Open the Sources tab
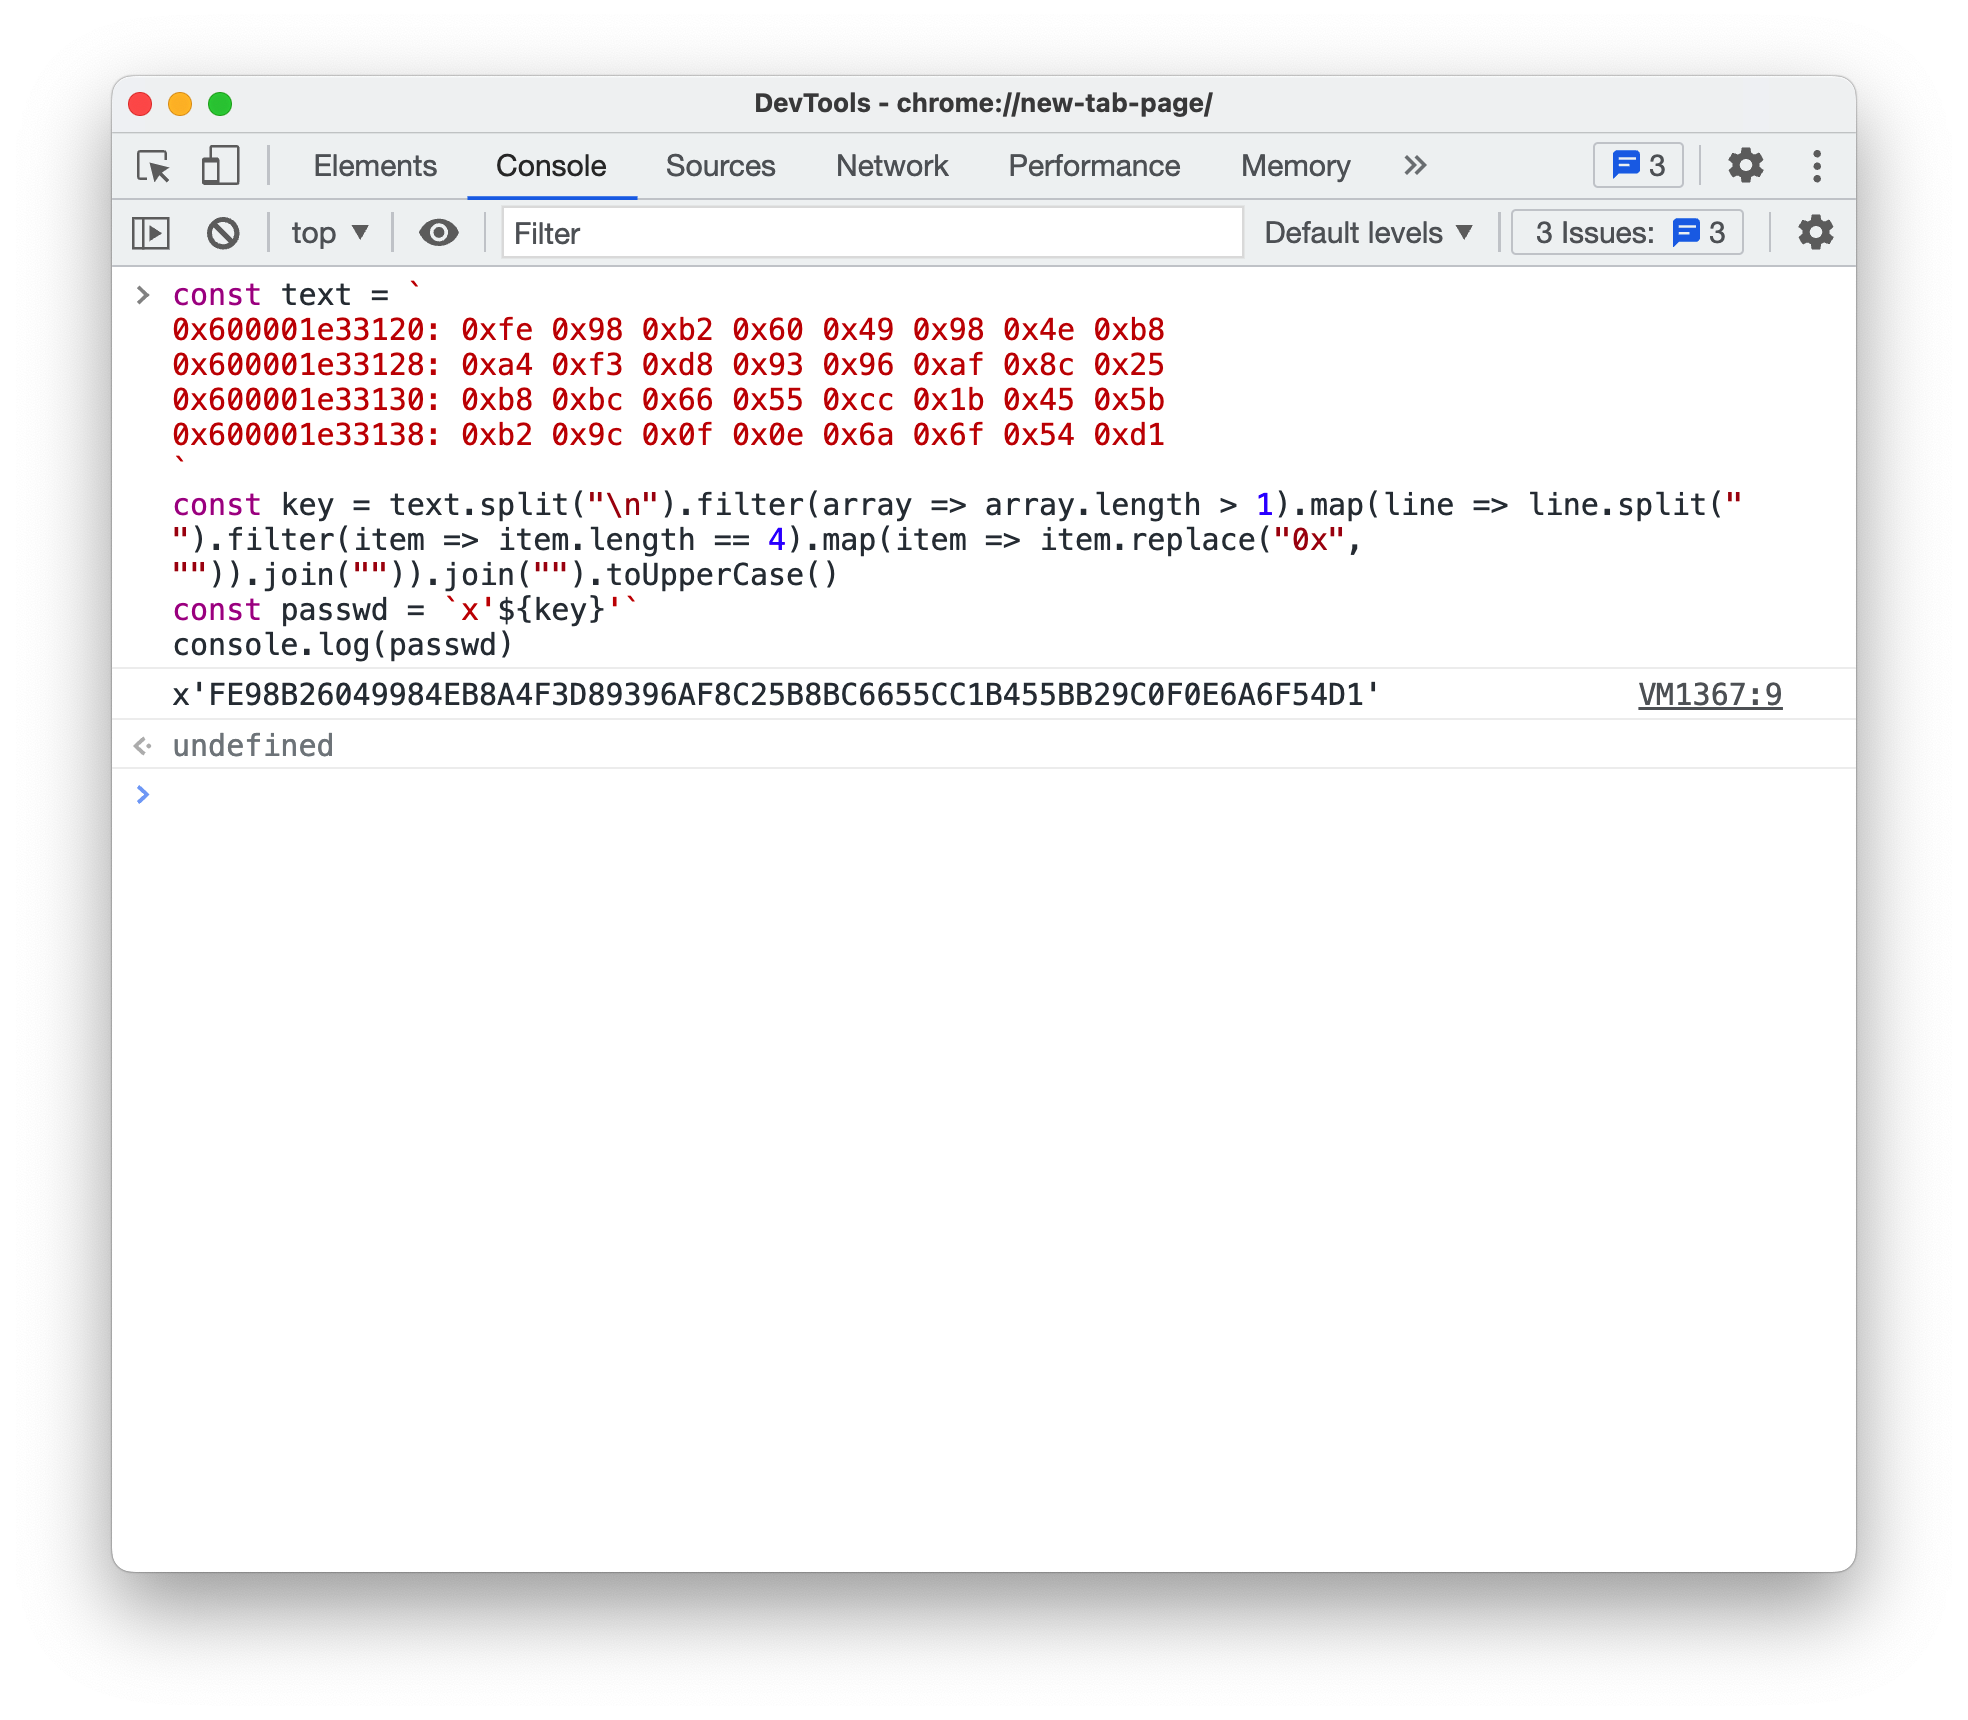The image size is (1968, 1720). pyautogui.click(x=720, y=166)
